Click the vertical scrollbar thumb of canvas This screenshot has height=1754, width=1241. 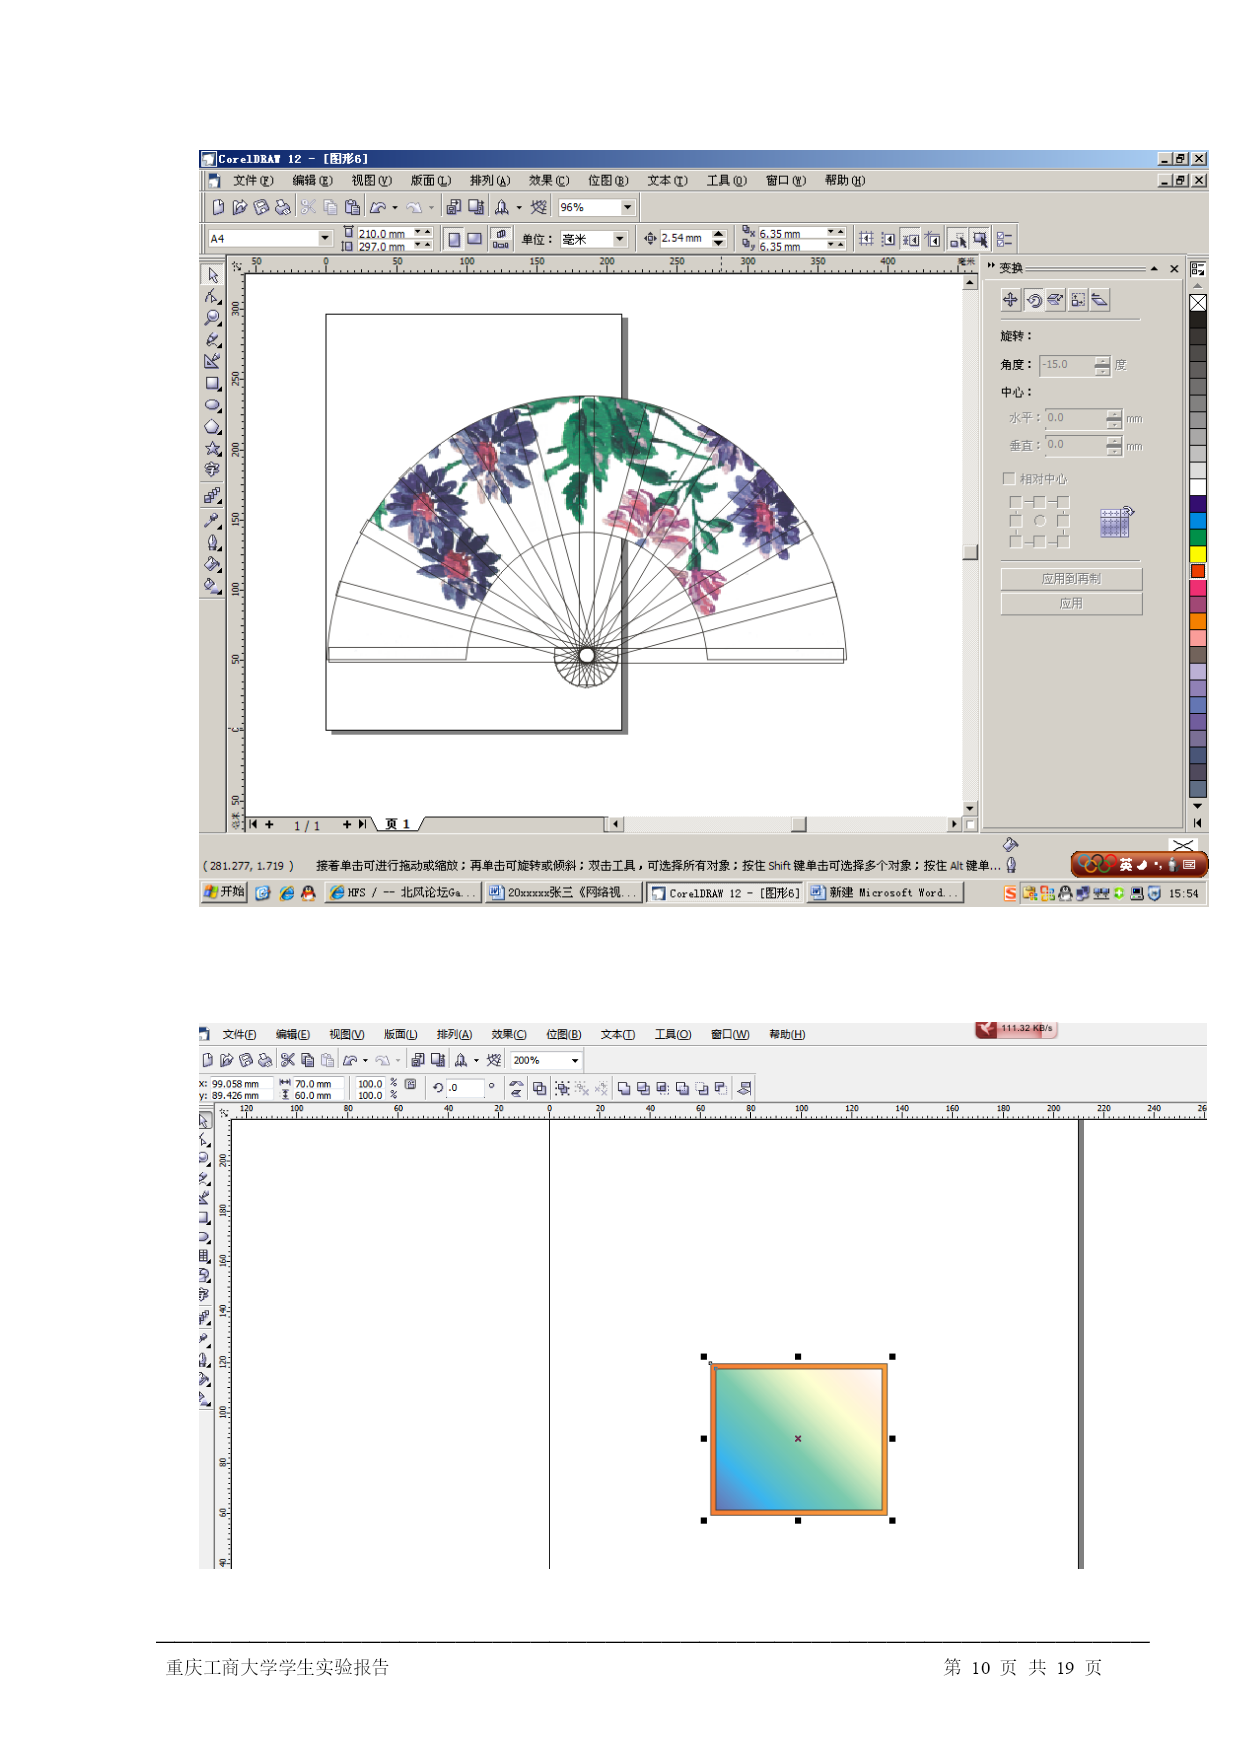970,552
